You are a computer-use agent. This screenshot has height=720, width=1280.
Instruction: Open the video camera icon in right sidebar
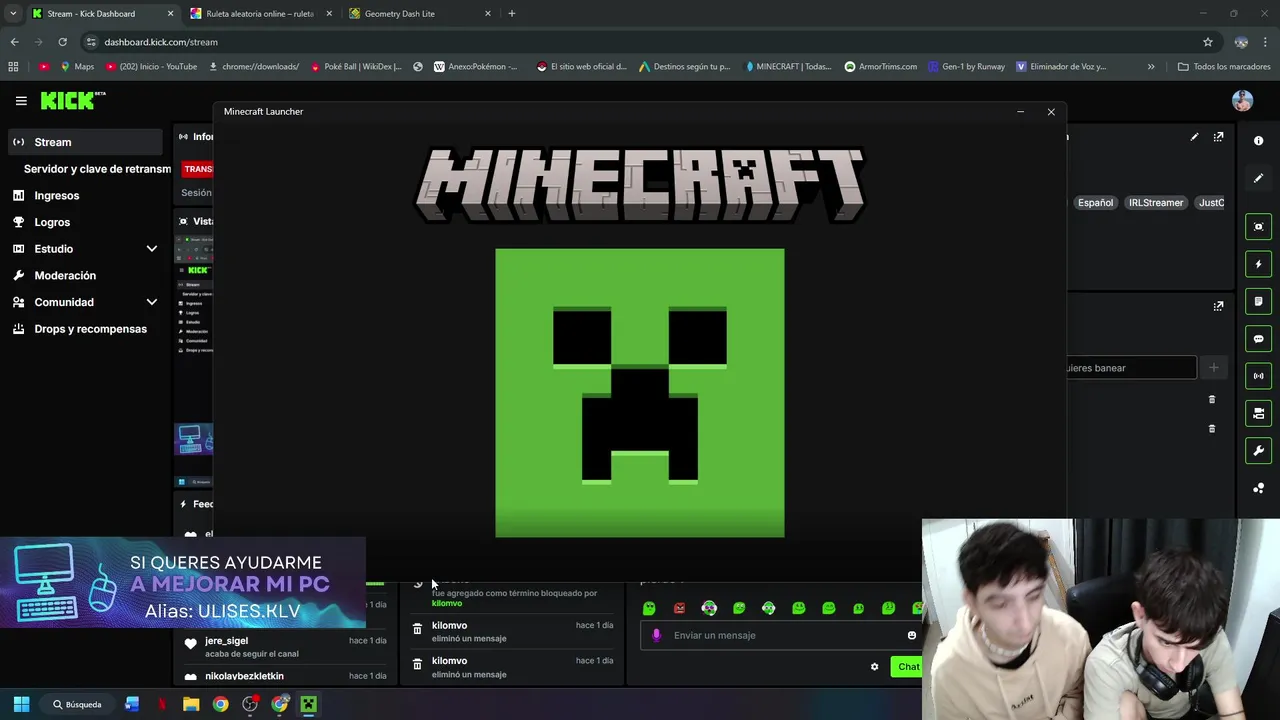(1258, 413)
